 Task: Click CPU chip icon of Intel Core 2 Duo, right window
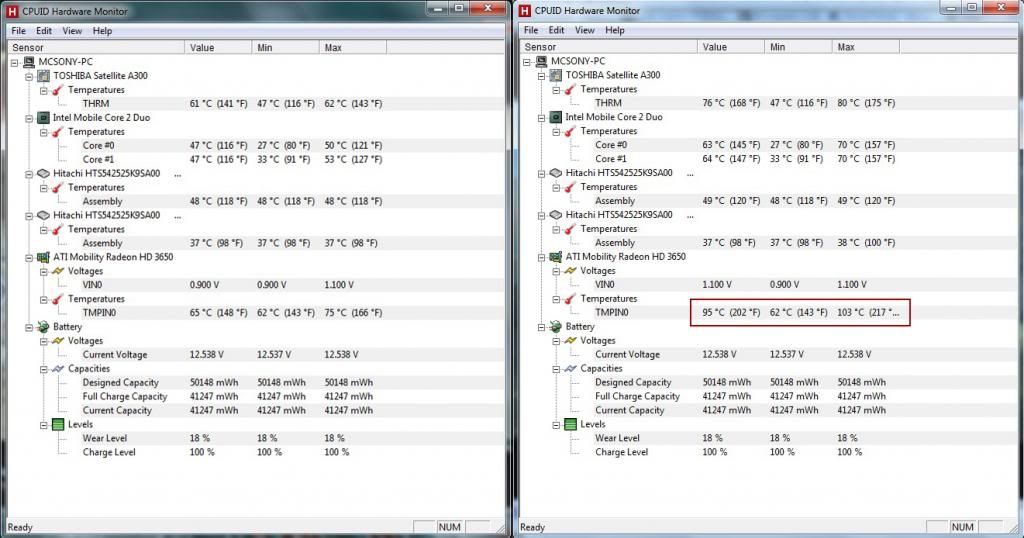556,117
